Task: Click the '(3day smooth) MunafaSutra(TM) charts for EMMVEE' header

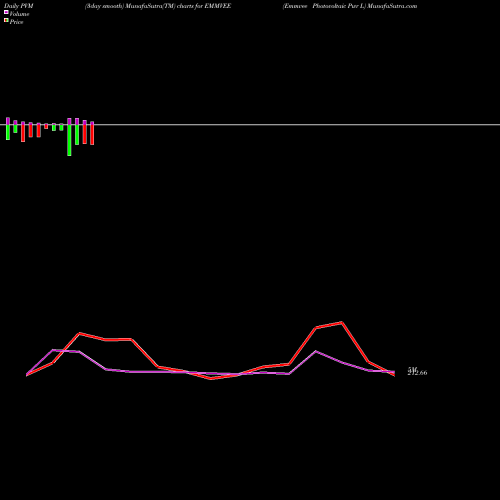Action: (158, 6)
